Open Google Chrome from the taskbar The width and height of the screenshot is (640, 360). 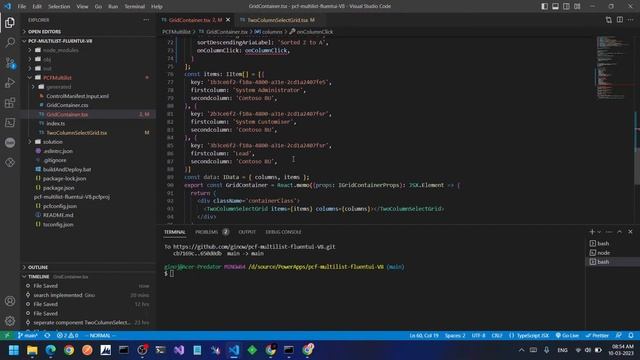pos(69,350)
